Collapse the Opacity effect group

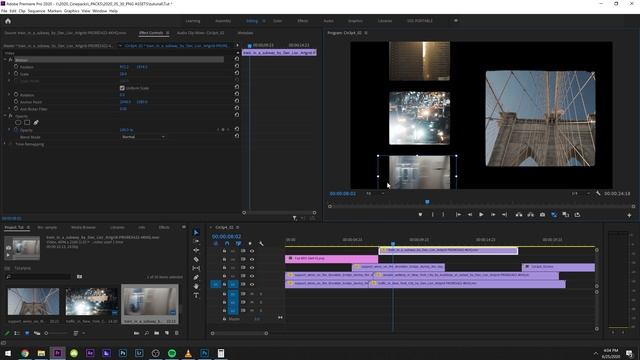pyautogui.click(x=5, y=116)
